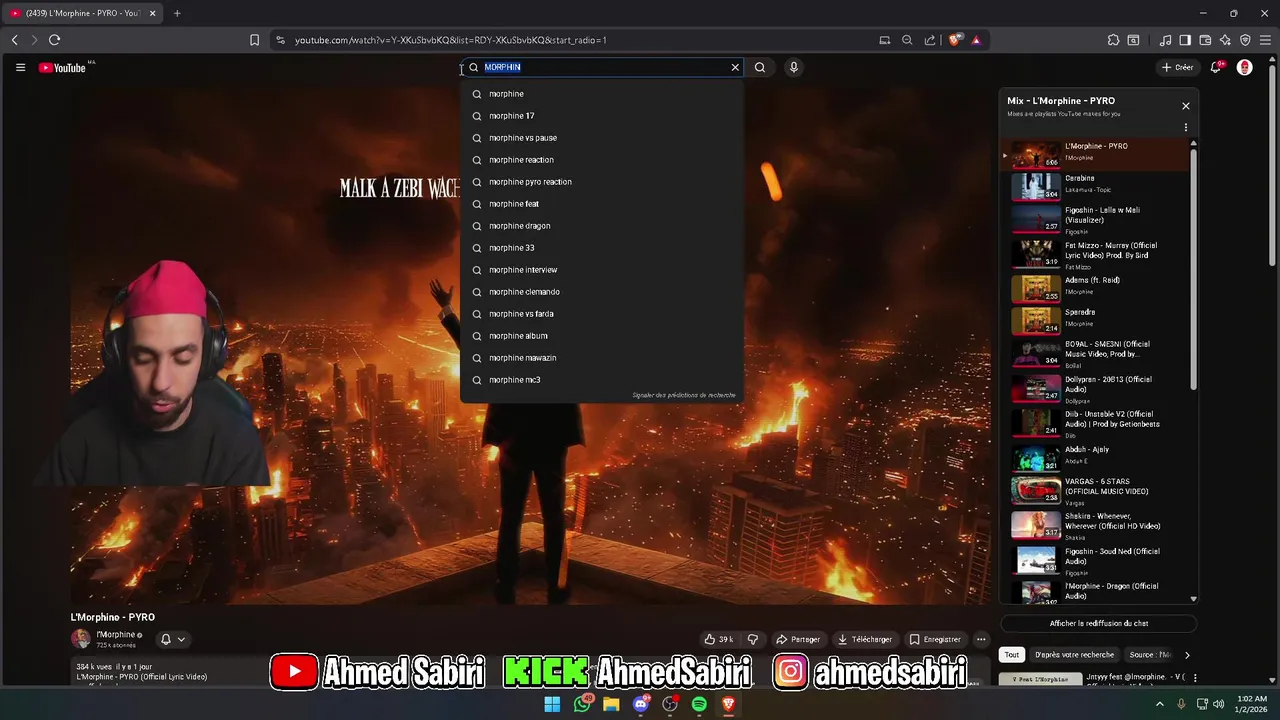Open the Créer button
Viewport: 1280px width, 720px height.
[x=1178, y=67]
